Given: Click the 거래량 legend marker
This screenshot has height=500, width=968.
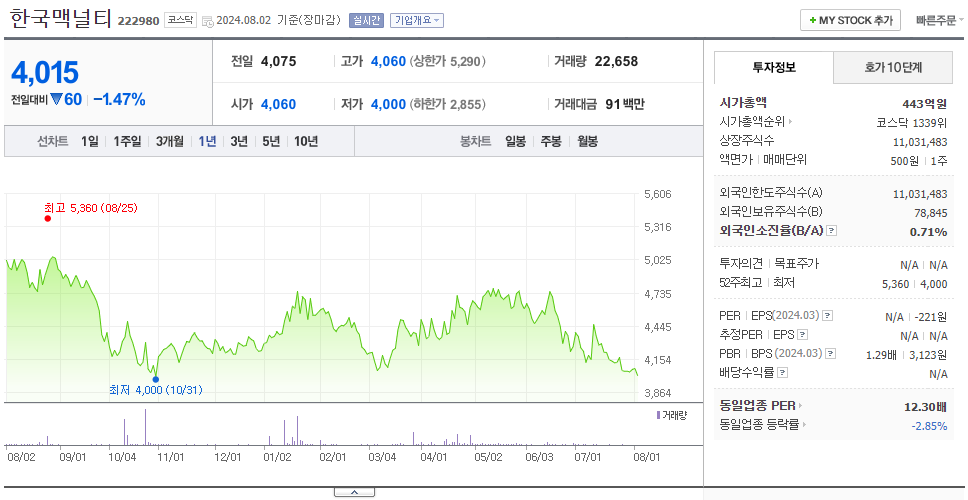Looking at the screenshot, I should [658, 415].
